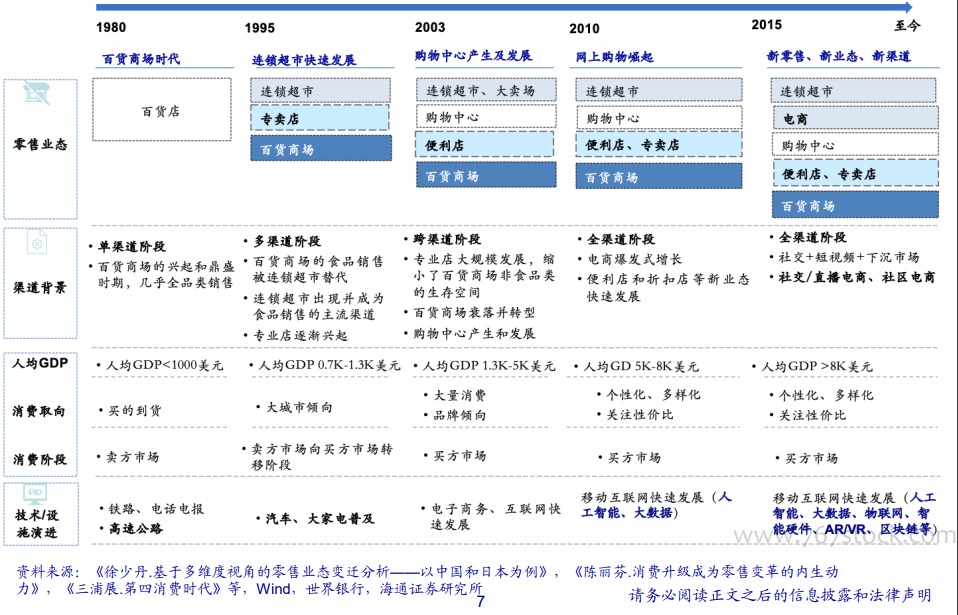Click the 大量消费 bullet
The image size is (958, 615).
(x=459, y=395)
